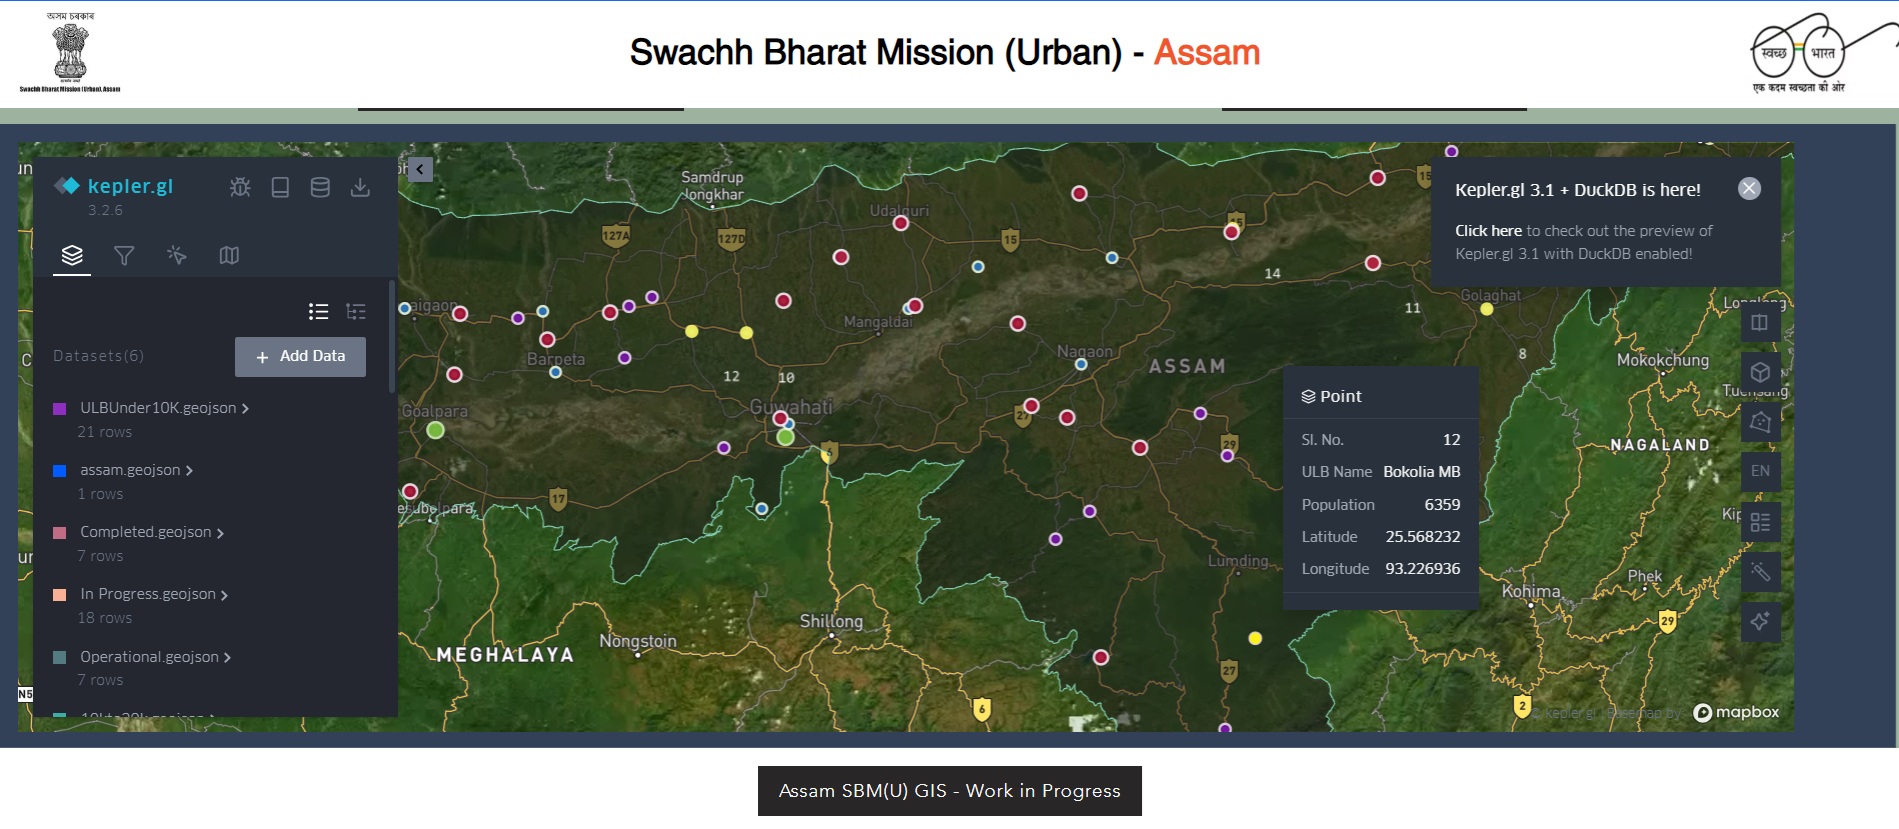The width and height of the screenshot is (1899, 829).
Task: Switch to the Filters tab
Action: (124, 255)
